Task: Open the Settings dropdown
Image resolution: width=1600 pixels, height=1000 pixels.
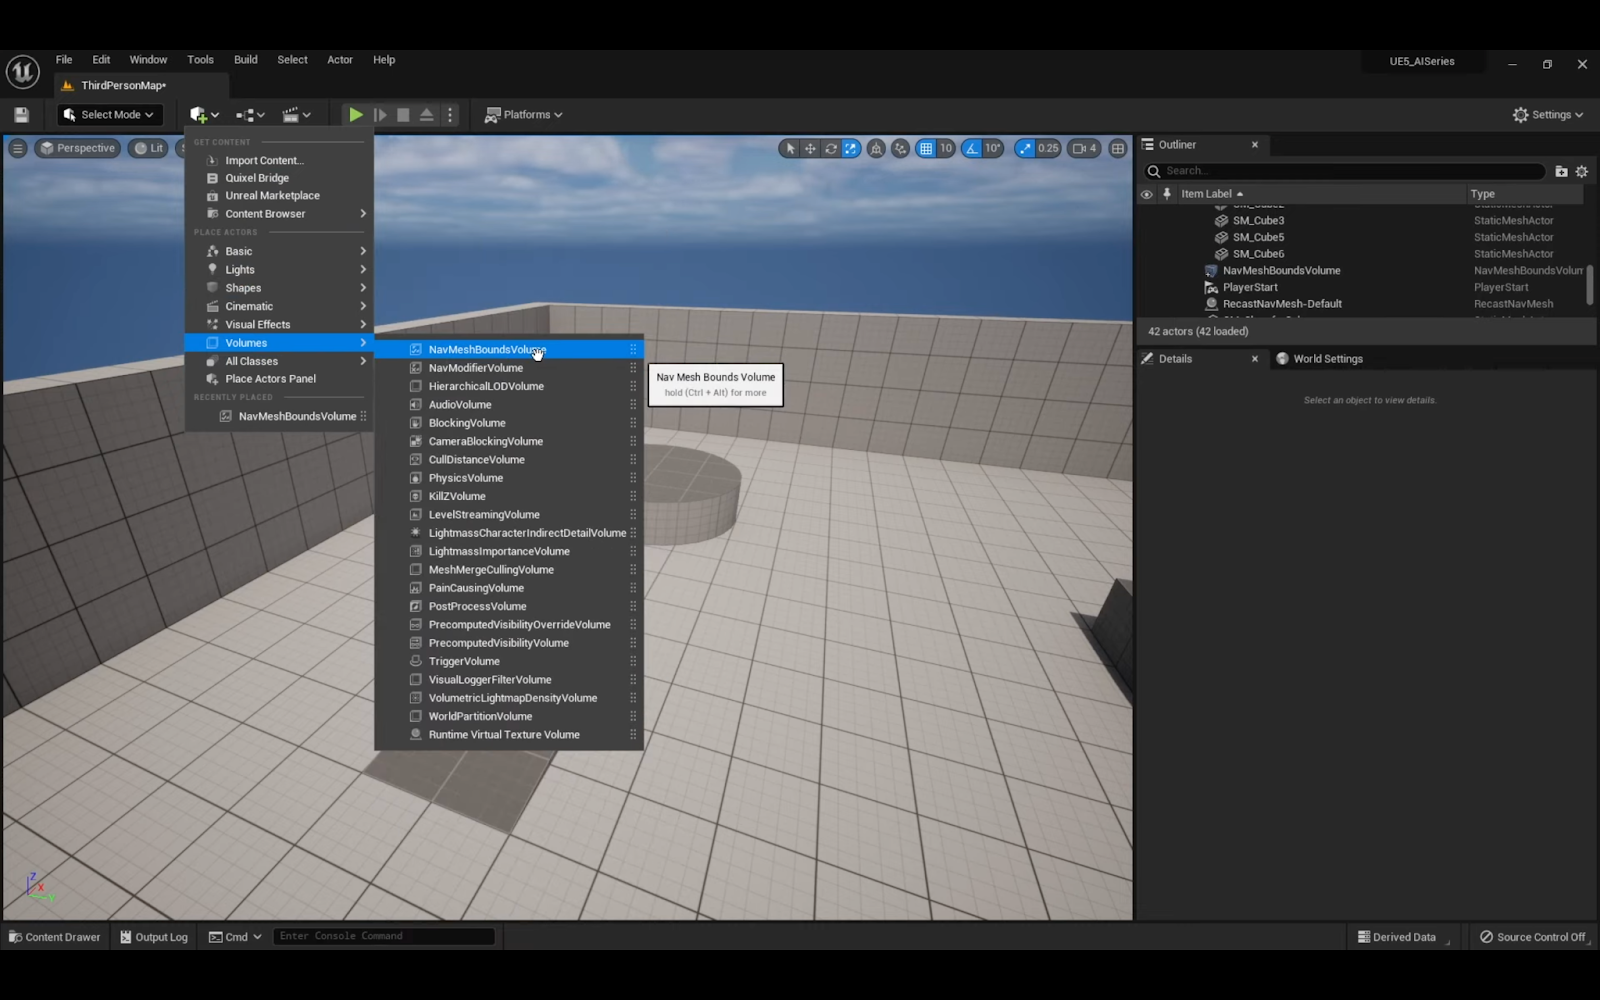Action: pyautogui.click(x=1548, y=115)
